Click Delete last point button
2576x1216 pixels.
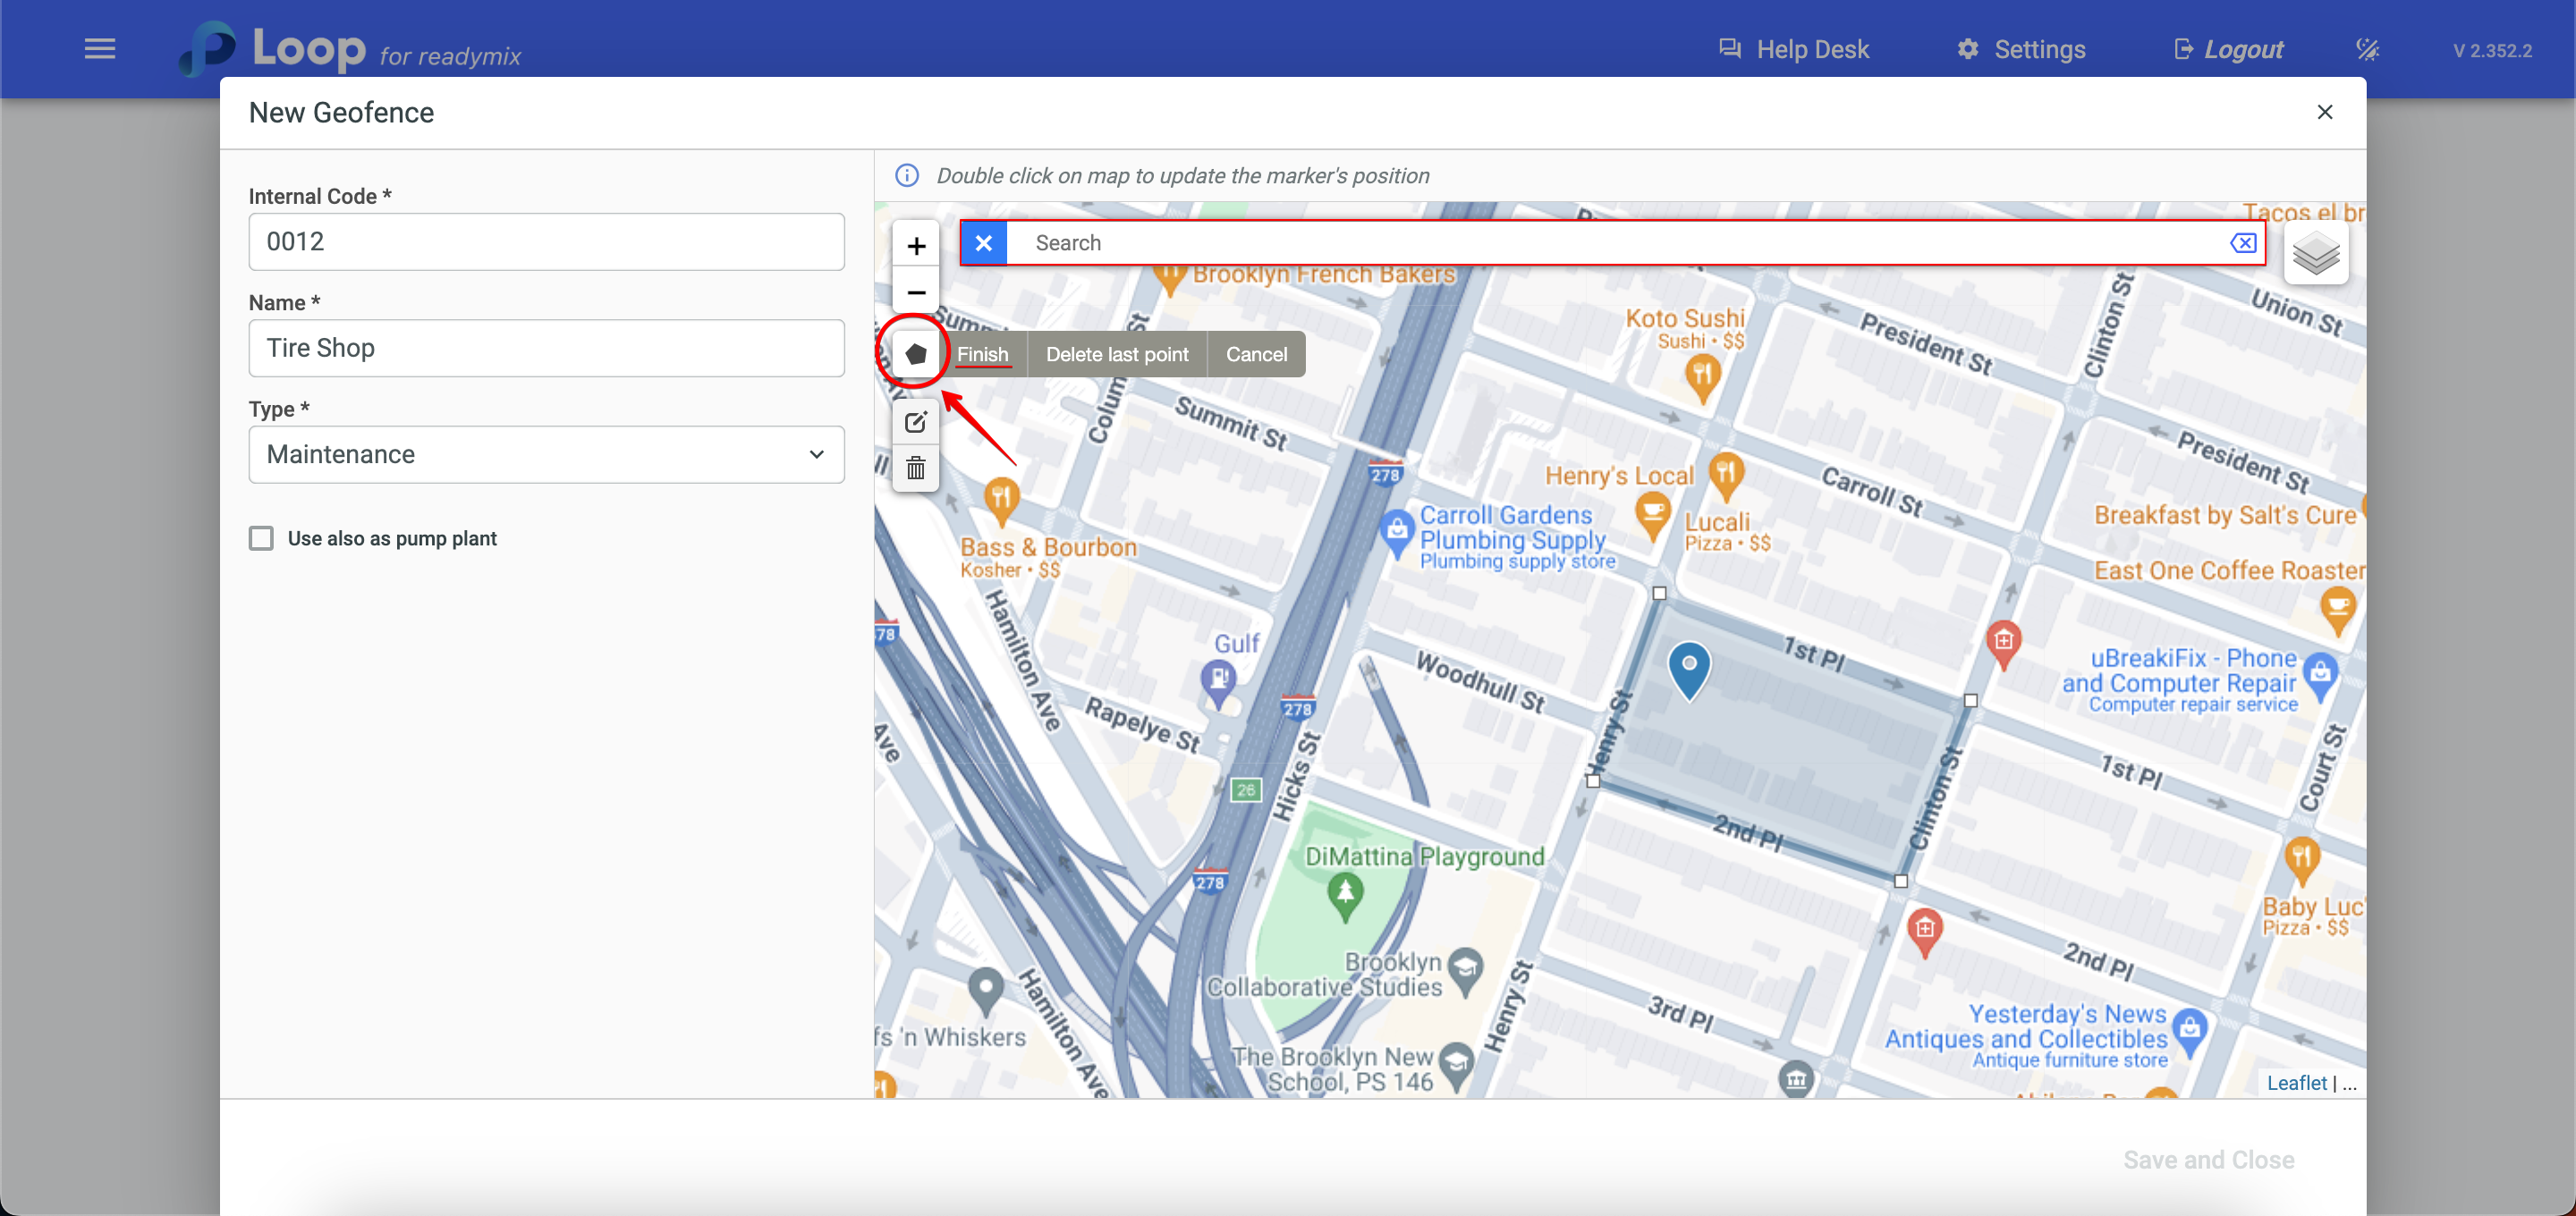[x=1116, y=354]
